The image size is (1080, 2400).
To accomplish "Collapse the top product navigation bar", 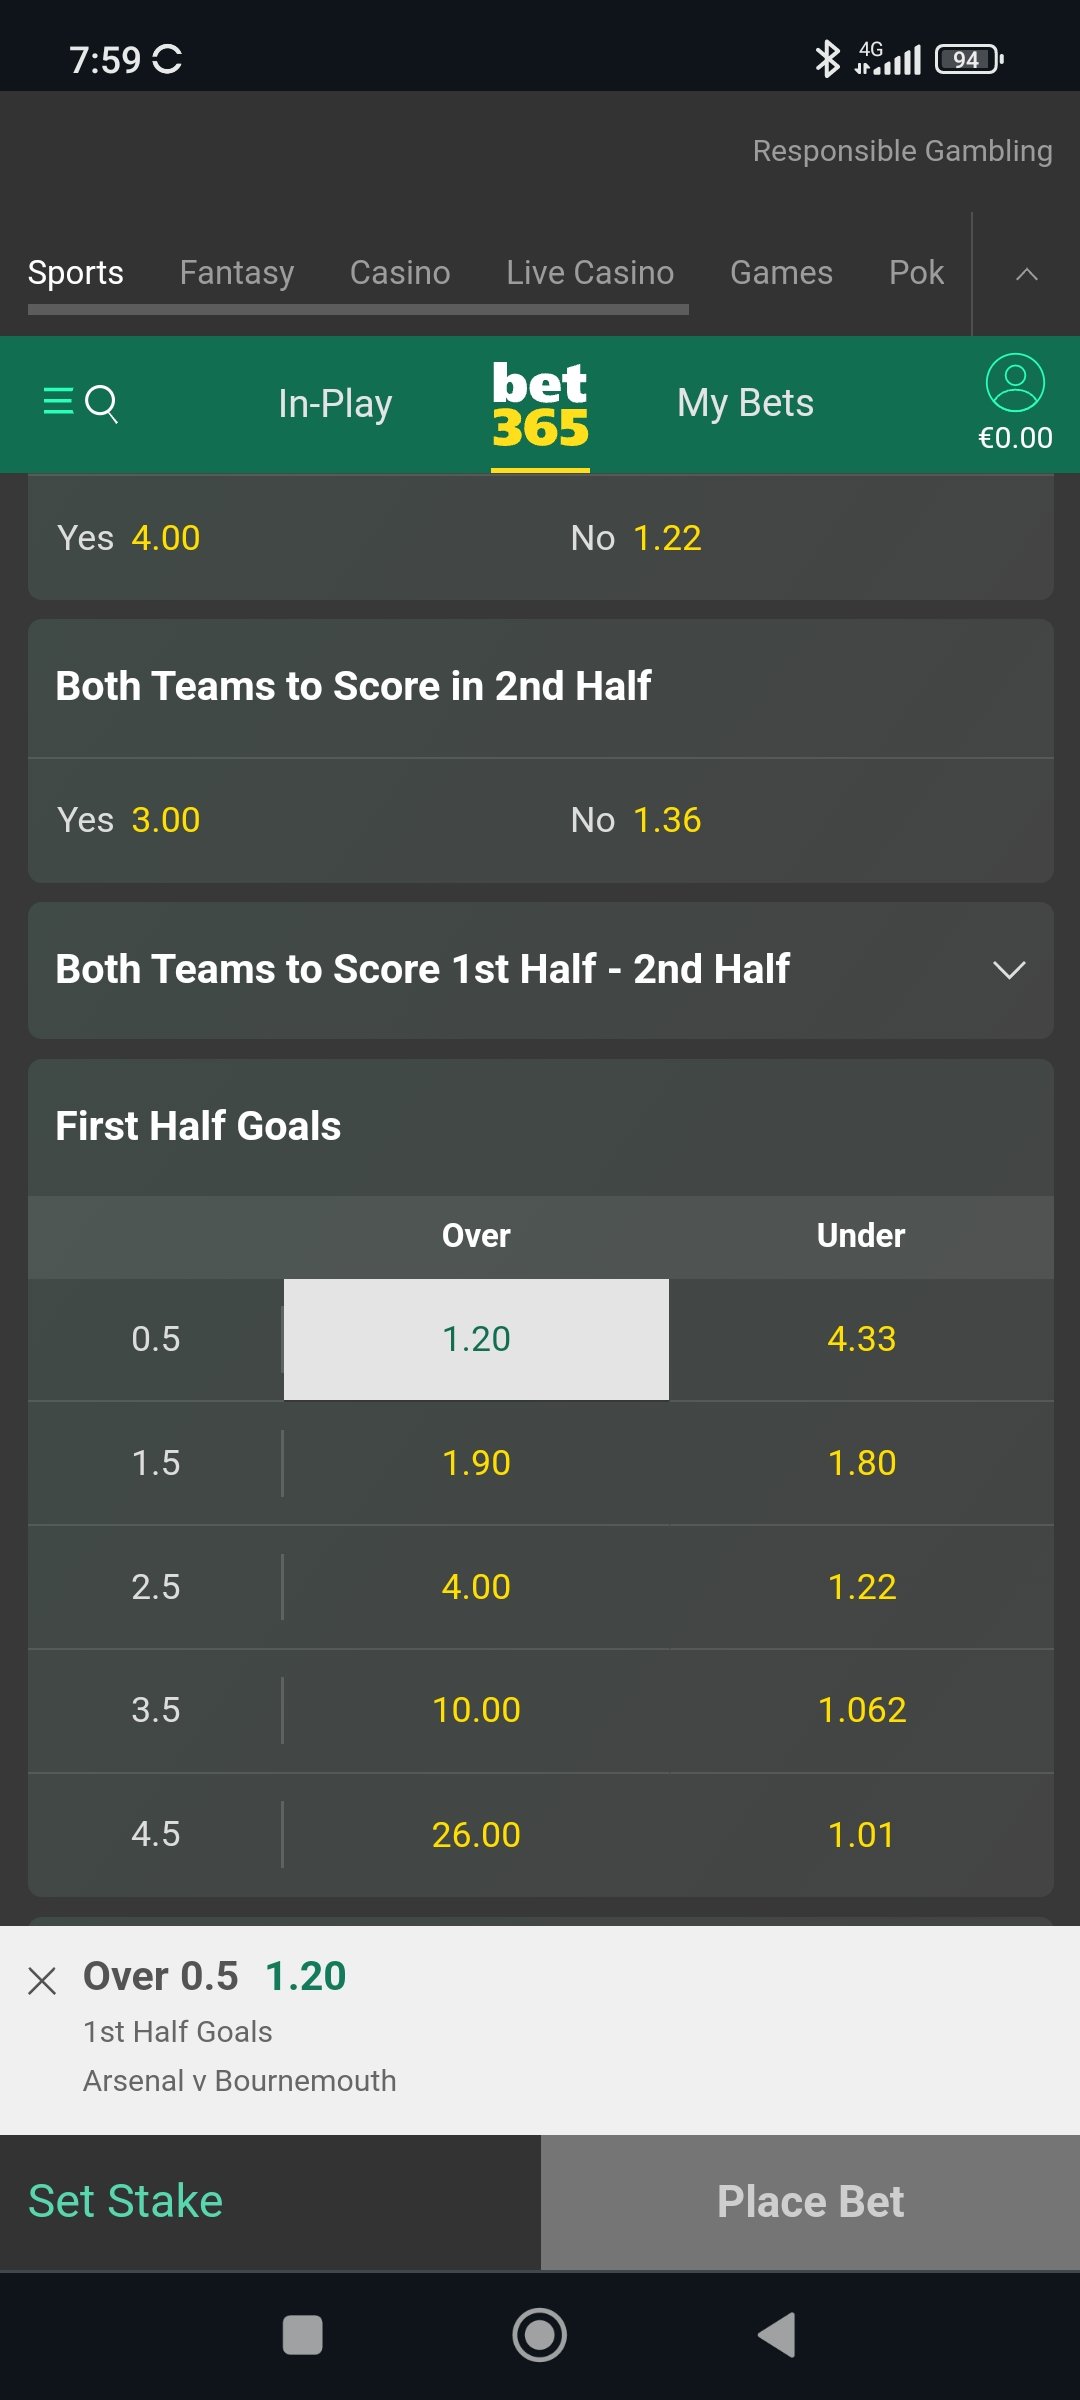I will (1026, 274).
